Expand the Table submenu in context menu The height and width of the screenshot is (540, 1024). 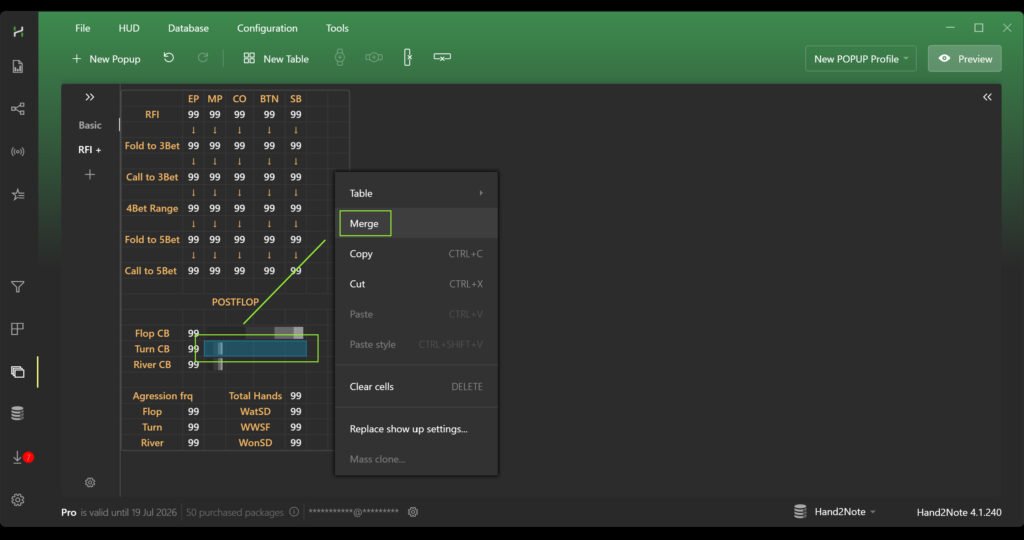click(415, 193)
